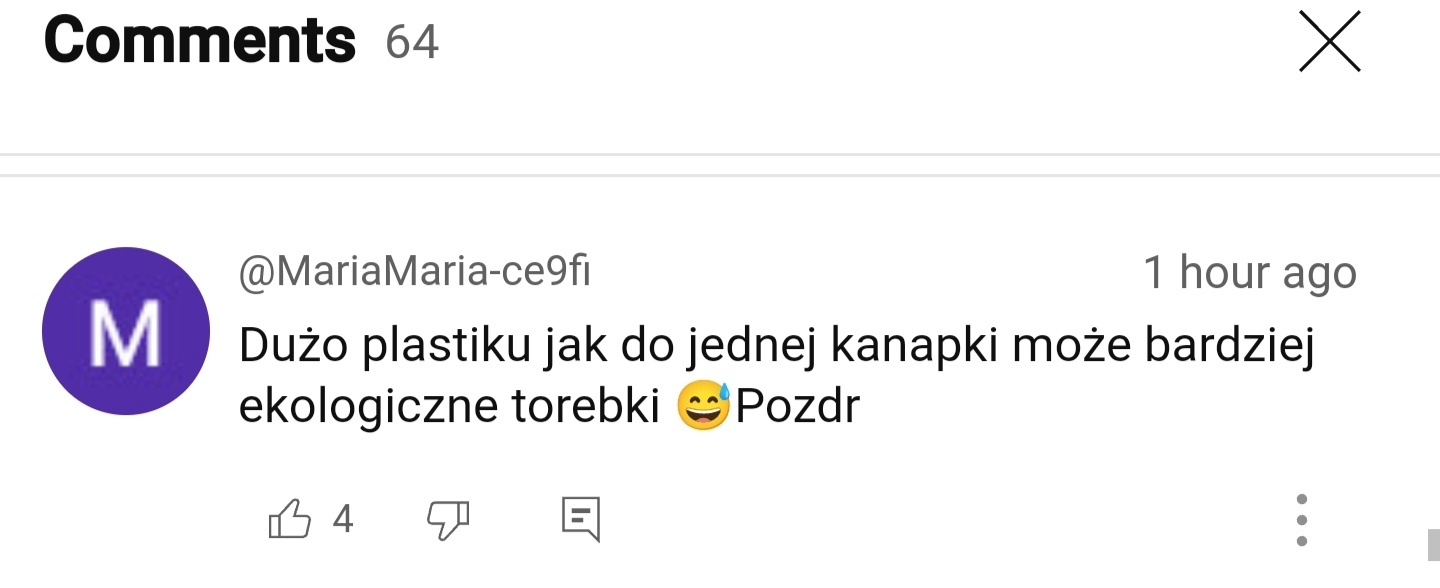Screen dimensions: 1440x588
Task: Open the three-dot comment options menu
Action: [x=1301, y=520]
